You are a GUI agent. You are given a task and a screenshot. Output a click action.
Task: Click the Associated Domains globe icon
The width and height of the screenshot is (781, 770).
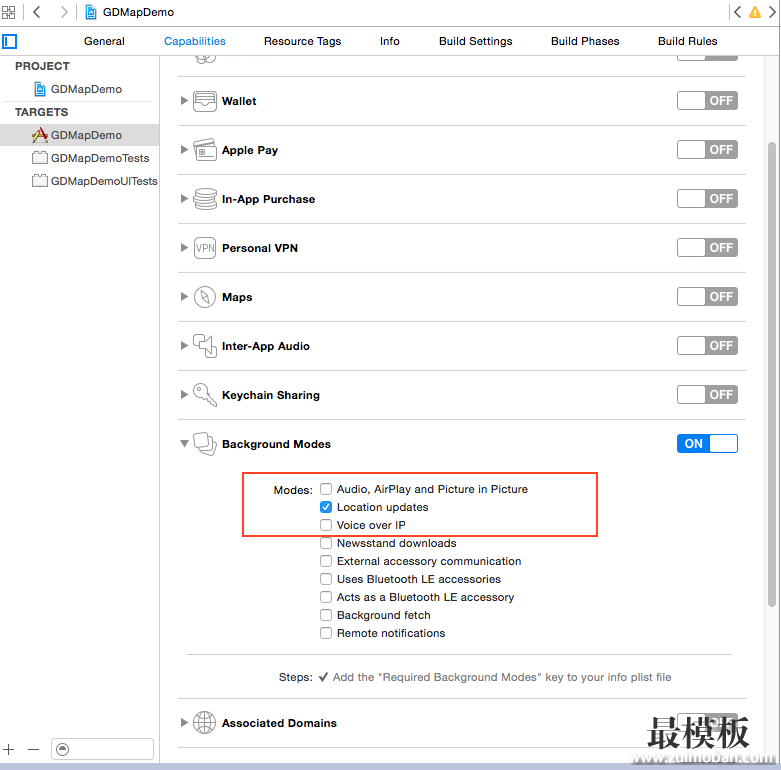(205, 723)
